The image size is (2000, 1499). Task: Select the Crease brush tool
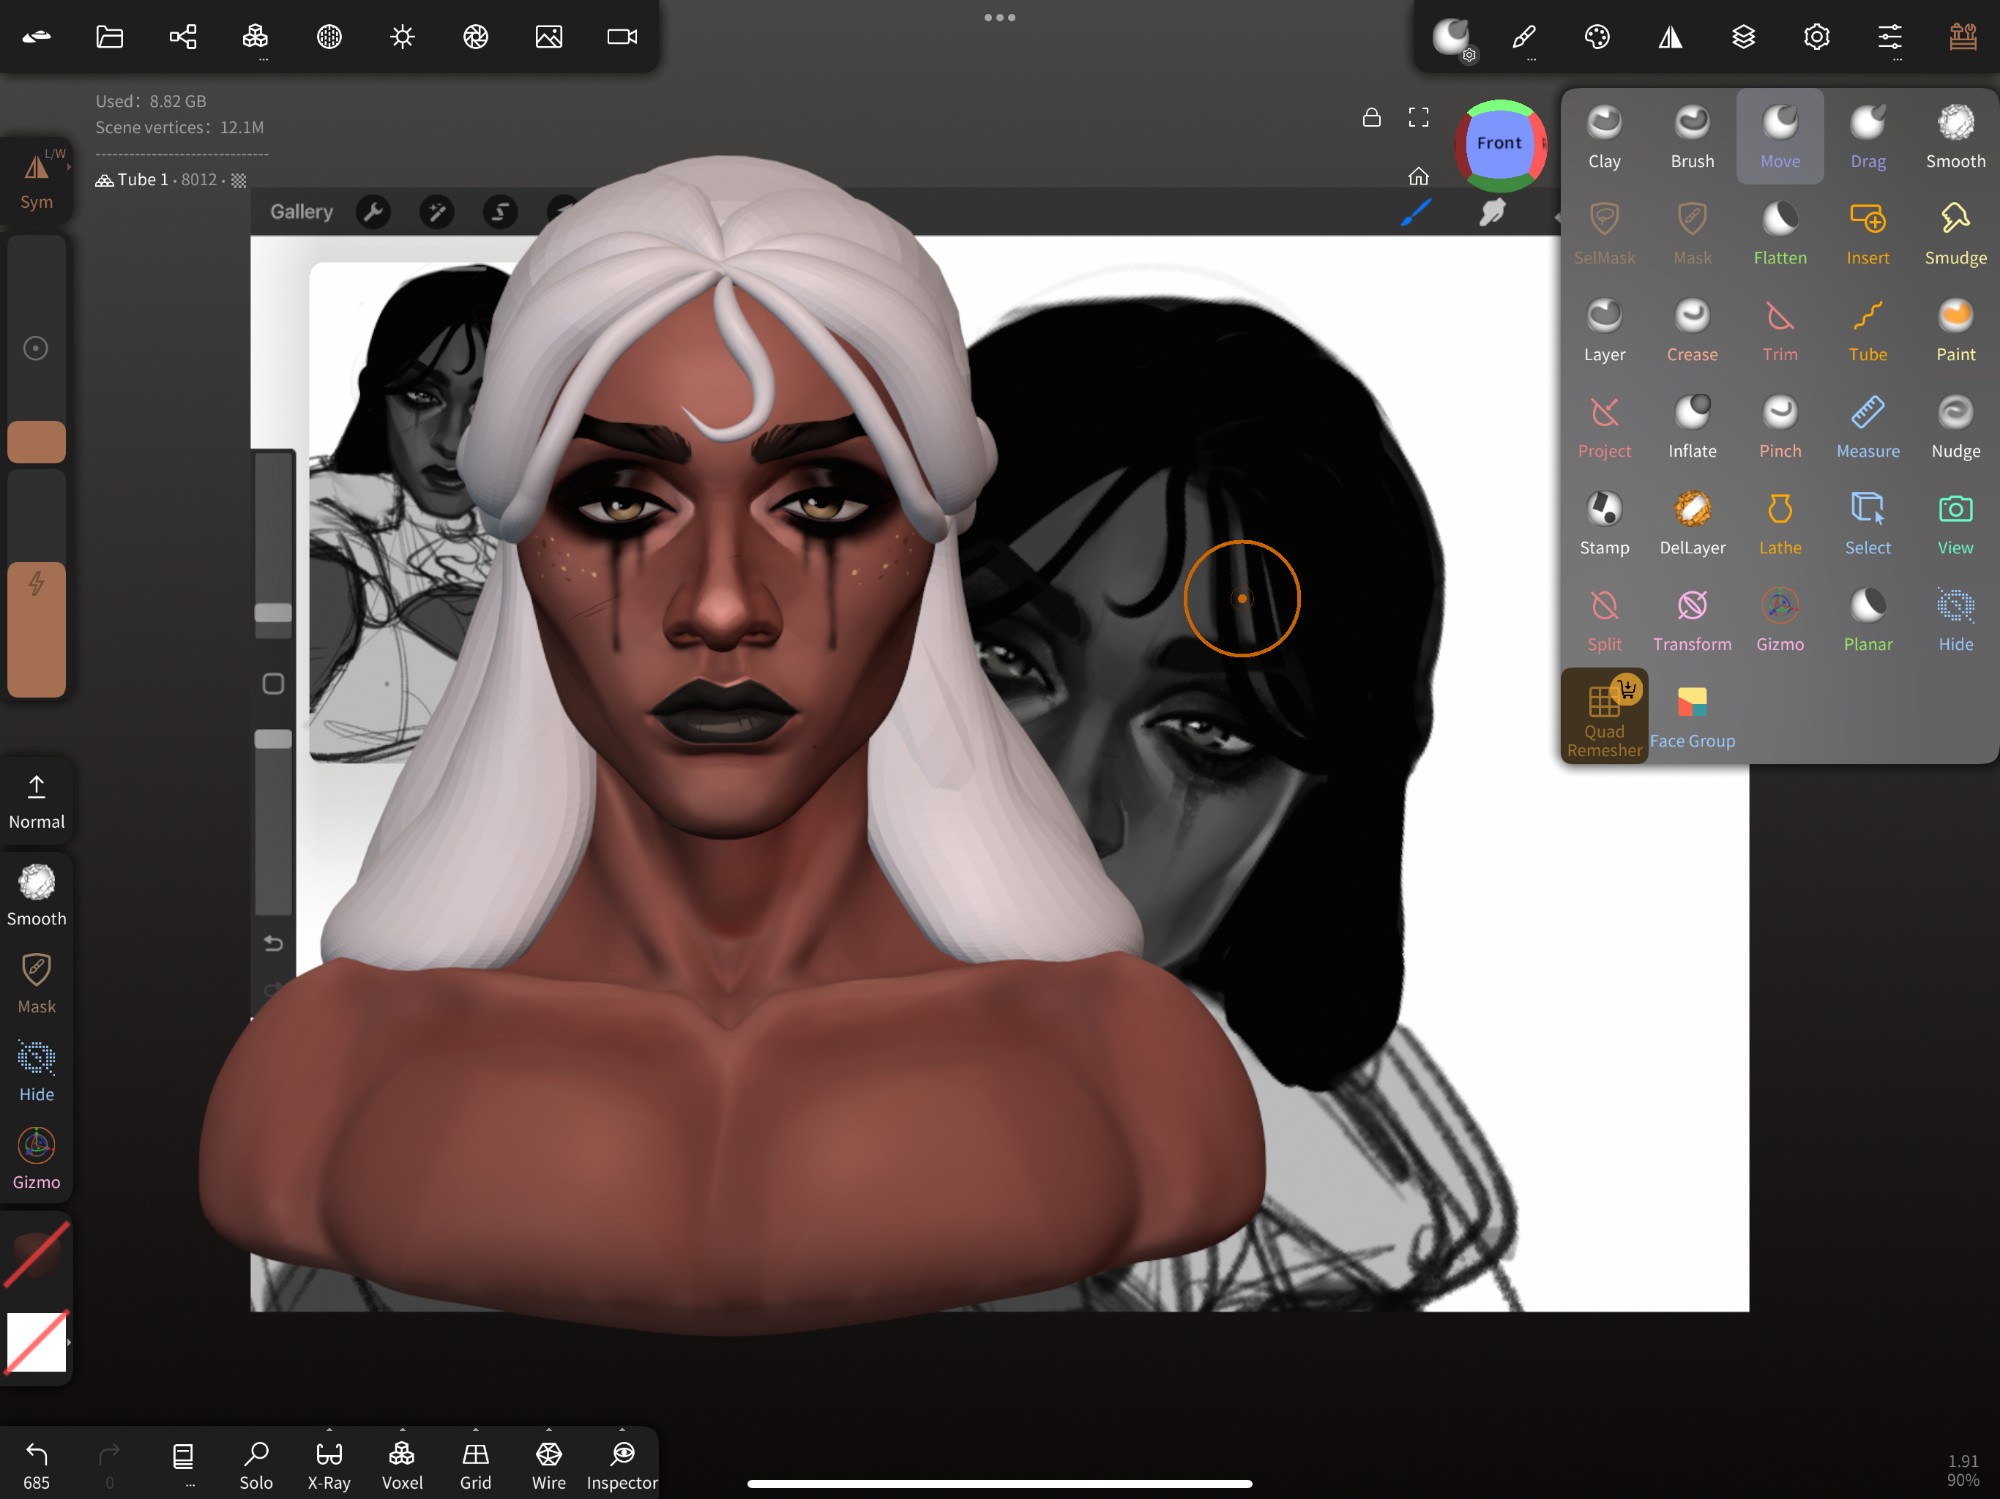[1692, 330]
